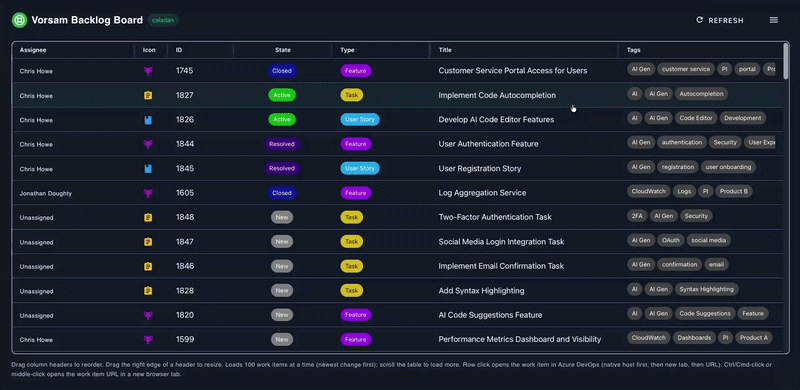Click the feature trophy icon for 1605

click(x=148, y=193)
